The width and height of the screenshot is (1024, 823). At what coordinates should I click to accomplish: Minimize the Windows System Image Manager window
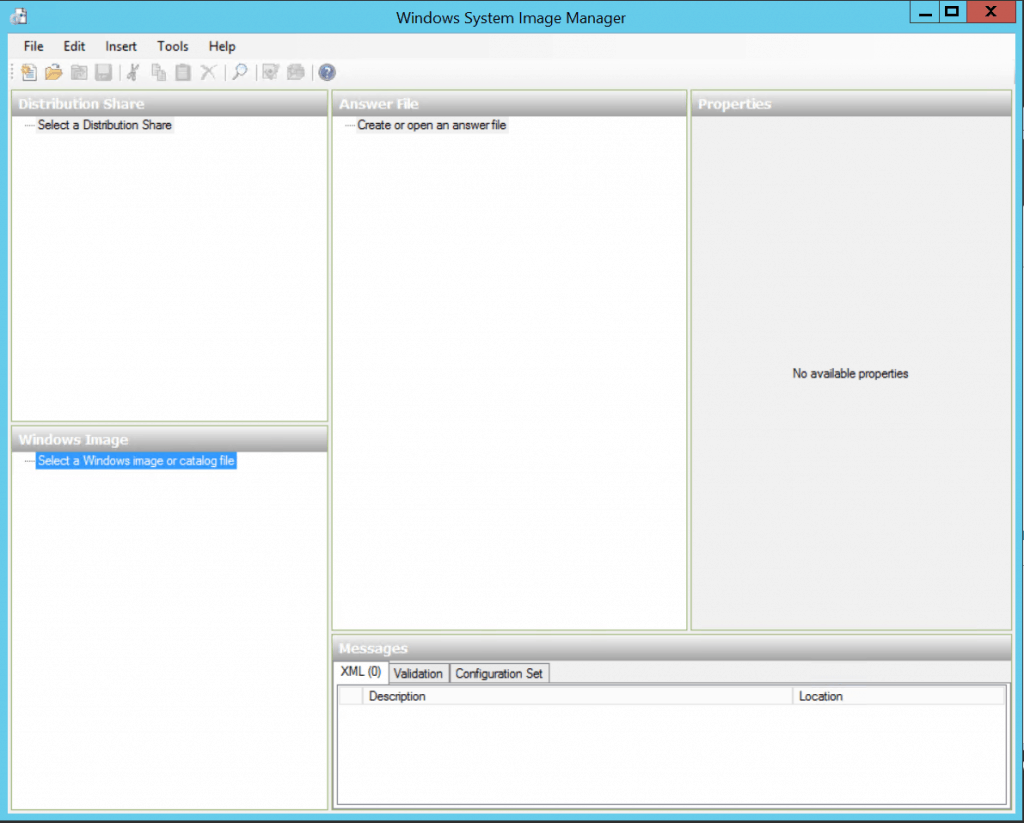925,12
